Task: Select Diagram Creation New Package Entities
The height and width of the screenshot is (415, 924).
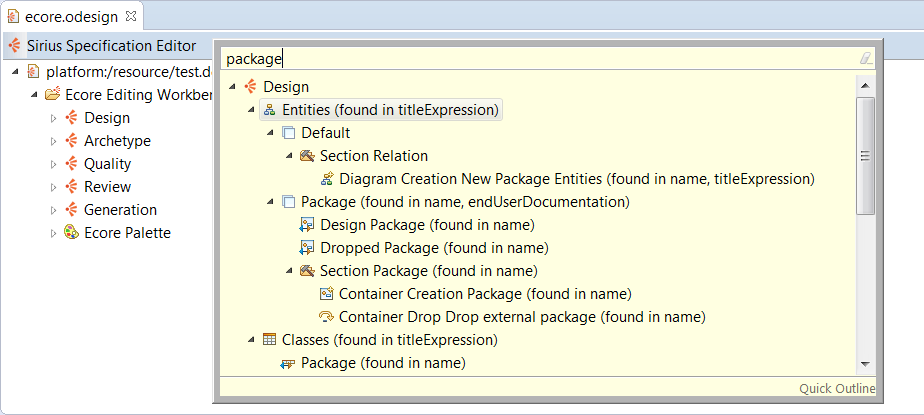Action: [x=577, y=179]
